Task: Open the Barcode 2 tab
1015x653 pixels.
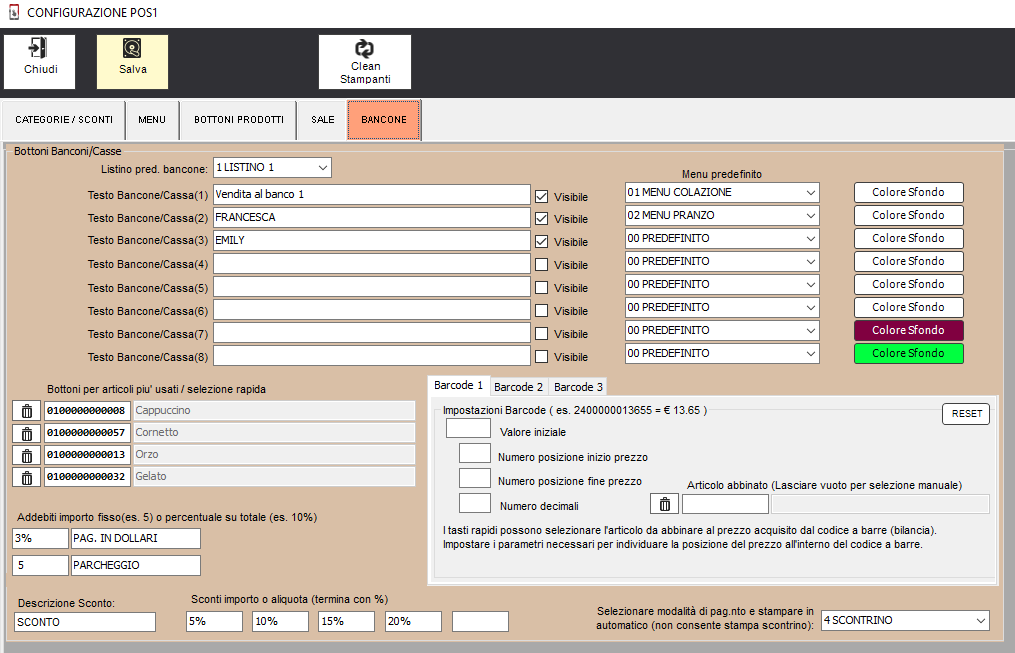Action: (519, 387)
